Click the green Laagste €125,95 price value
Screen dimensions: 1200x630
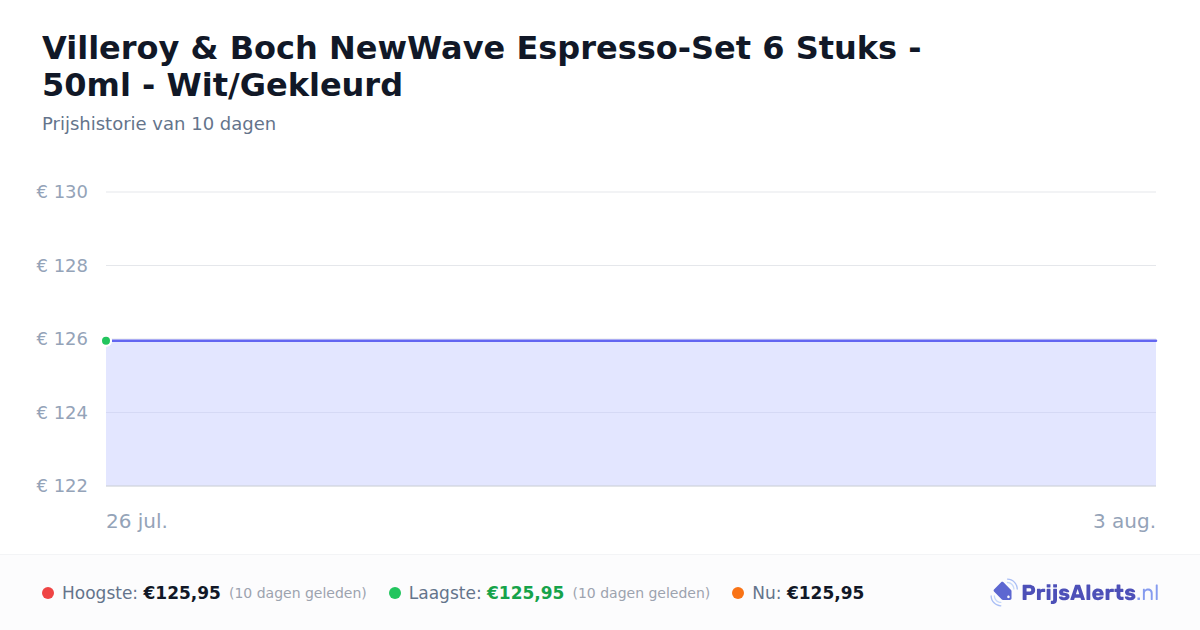[525, 593]
